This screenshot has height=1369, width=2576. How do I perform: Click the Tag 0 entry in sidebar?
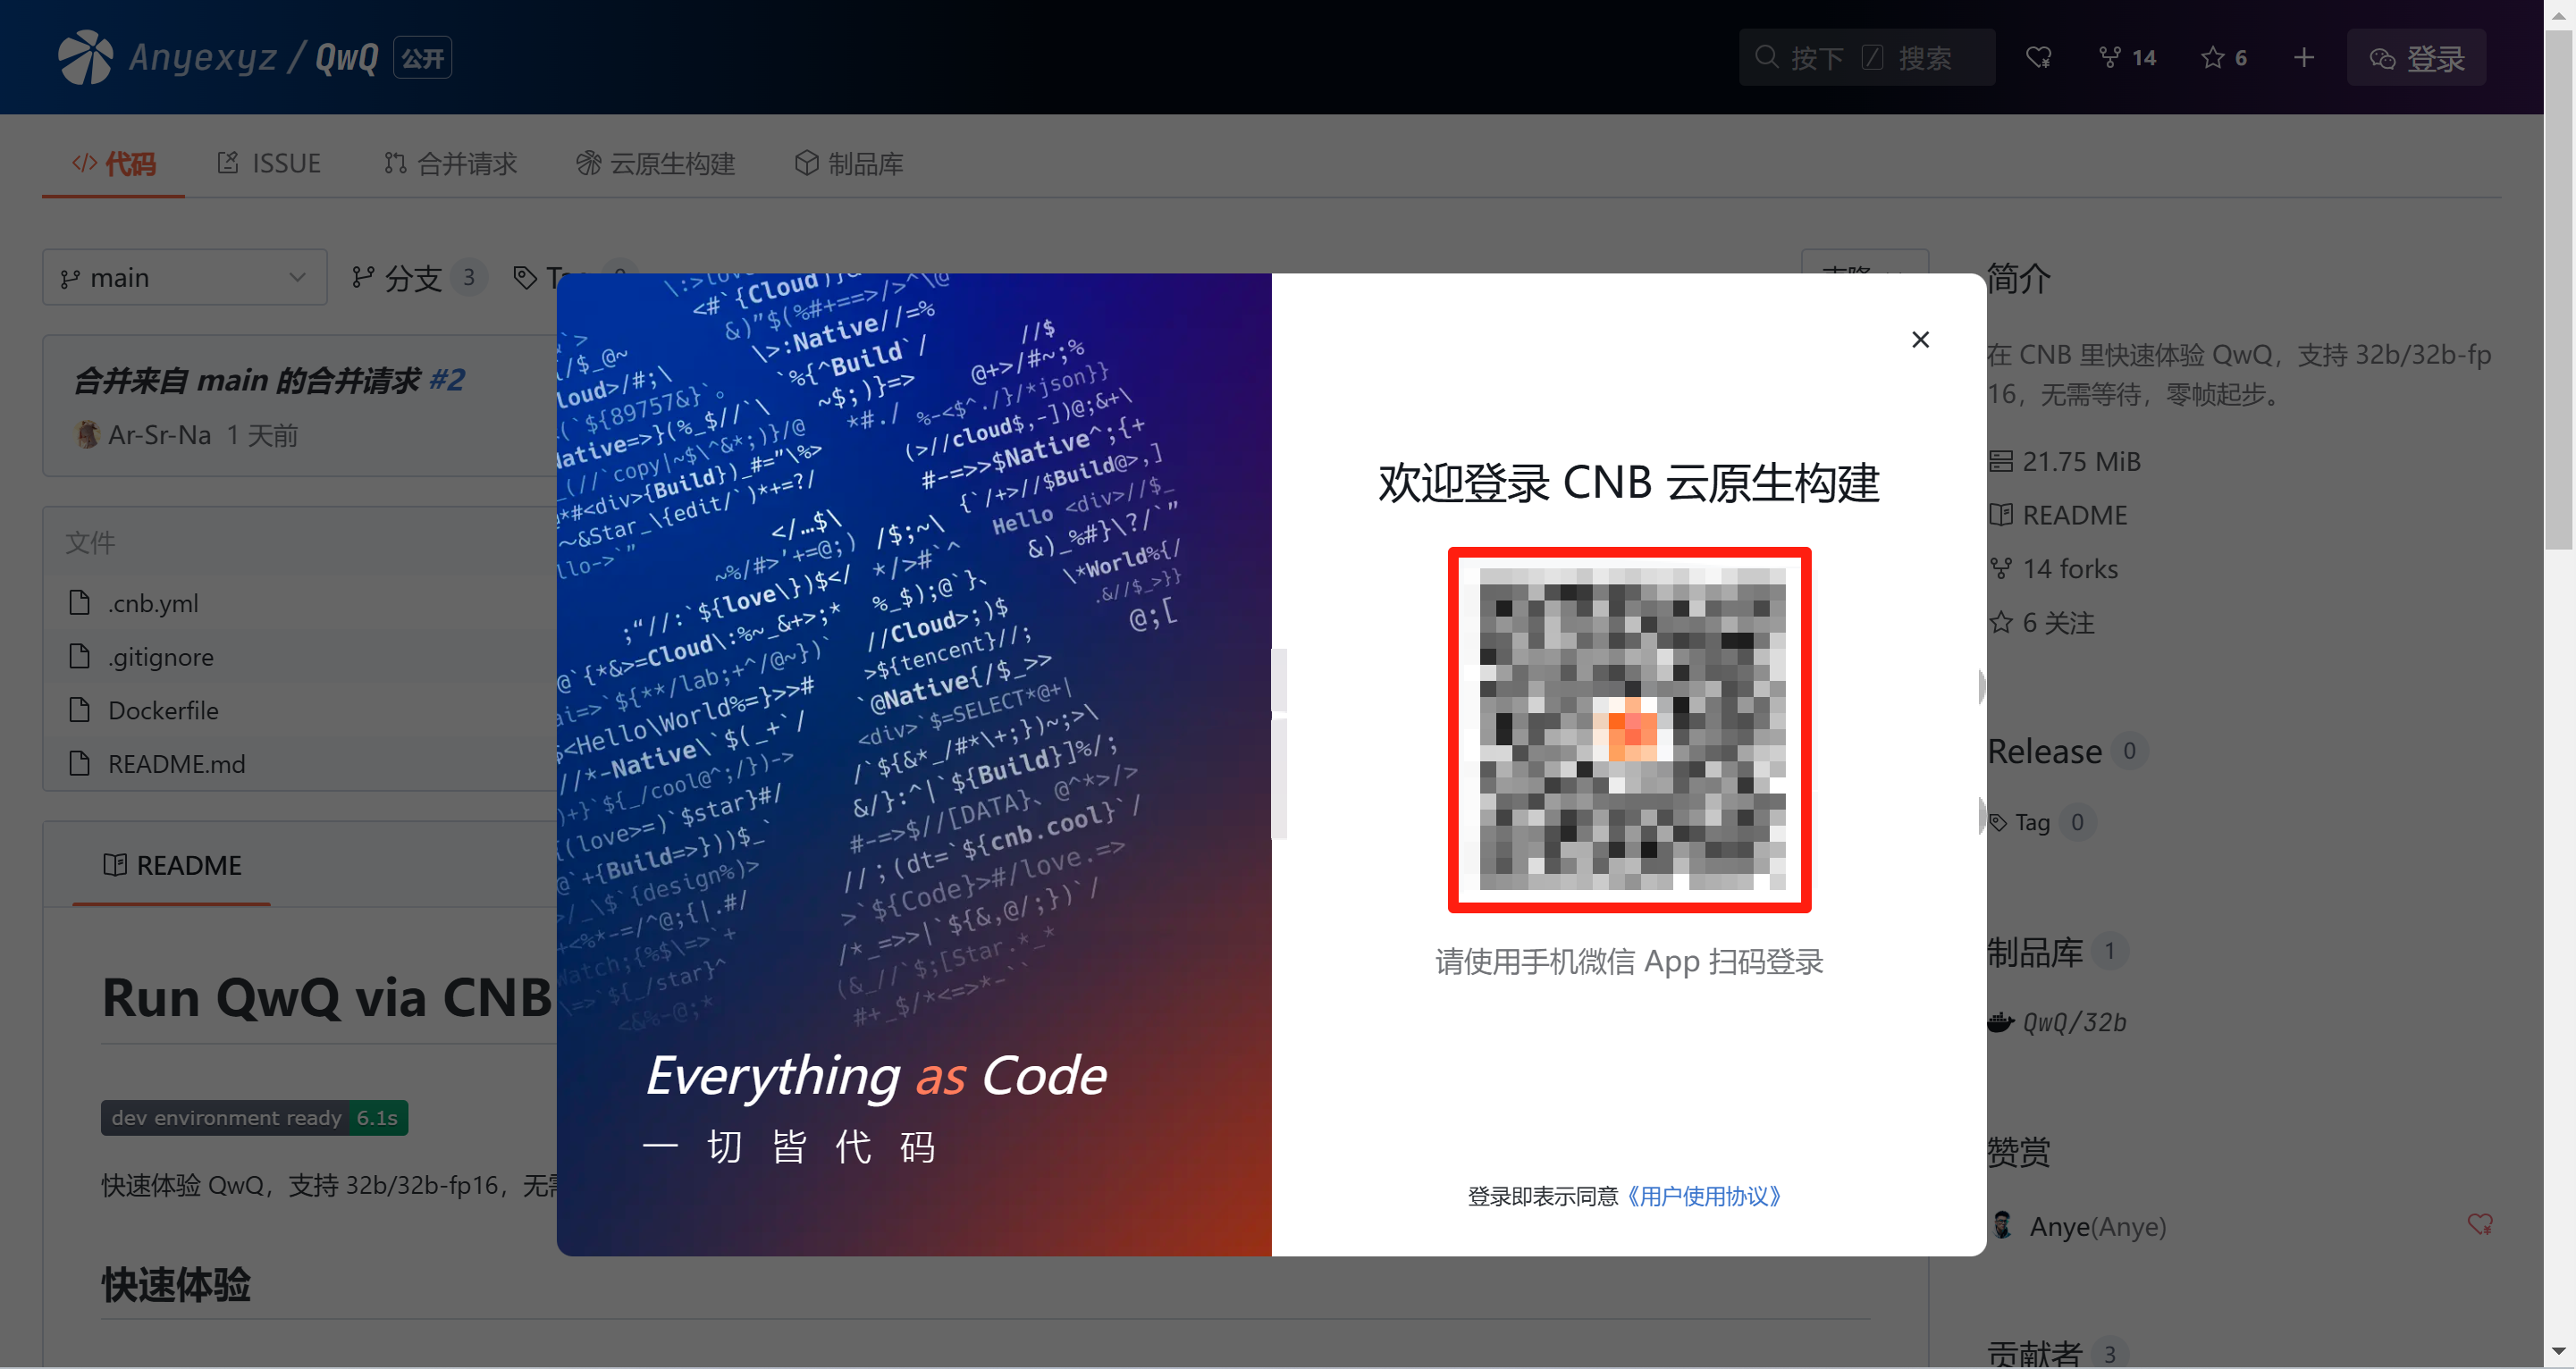tap(2042, 822)
